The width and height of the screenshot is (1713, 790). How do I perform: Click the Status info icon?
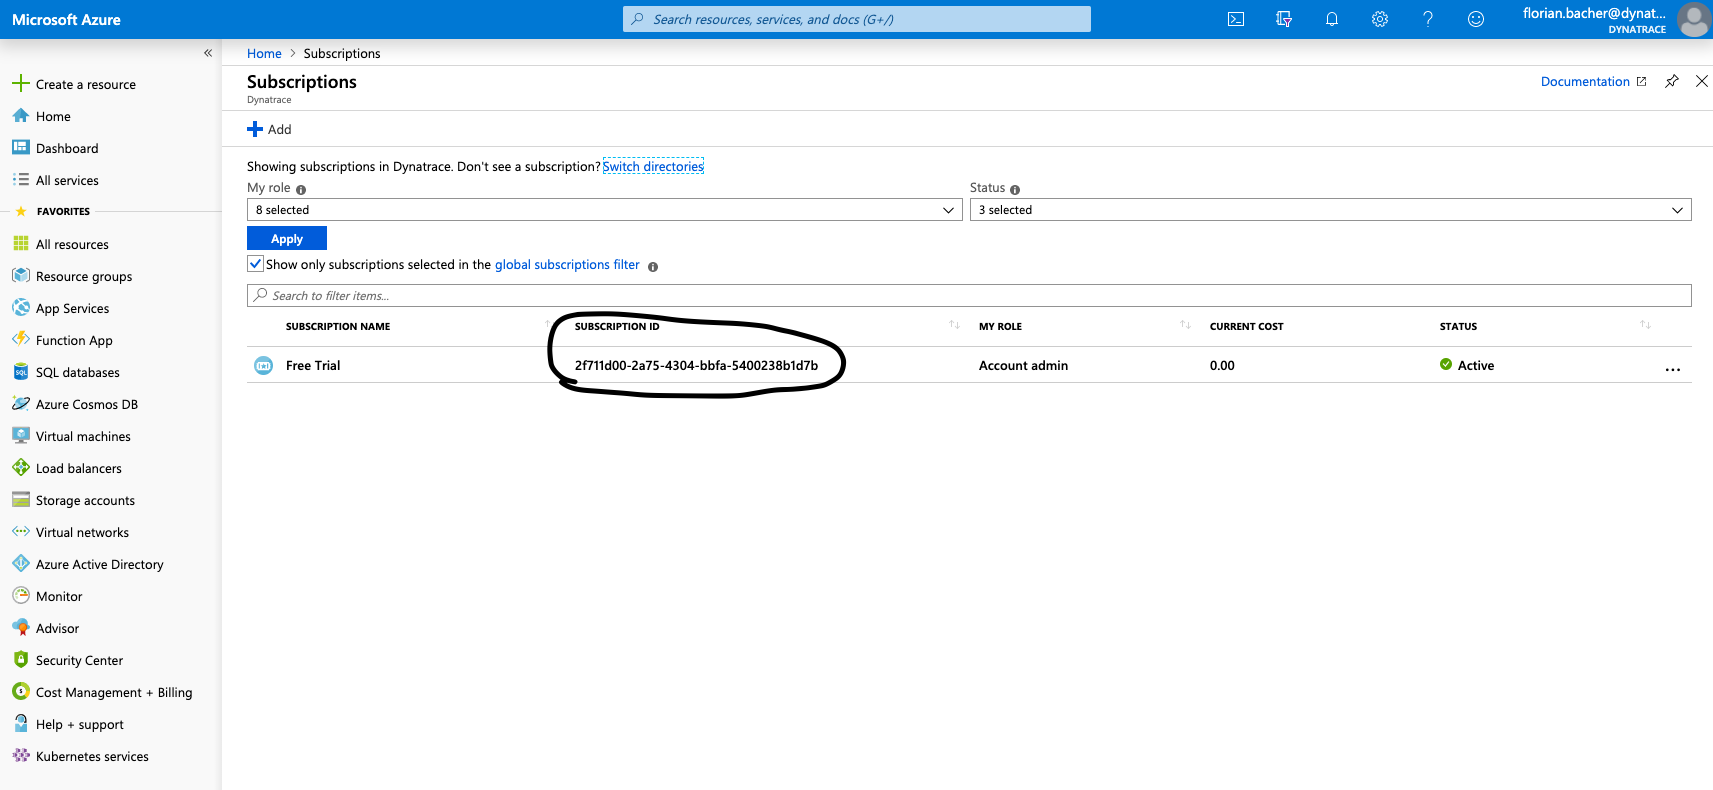[x=1015, y=189]
